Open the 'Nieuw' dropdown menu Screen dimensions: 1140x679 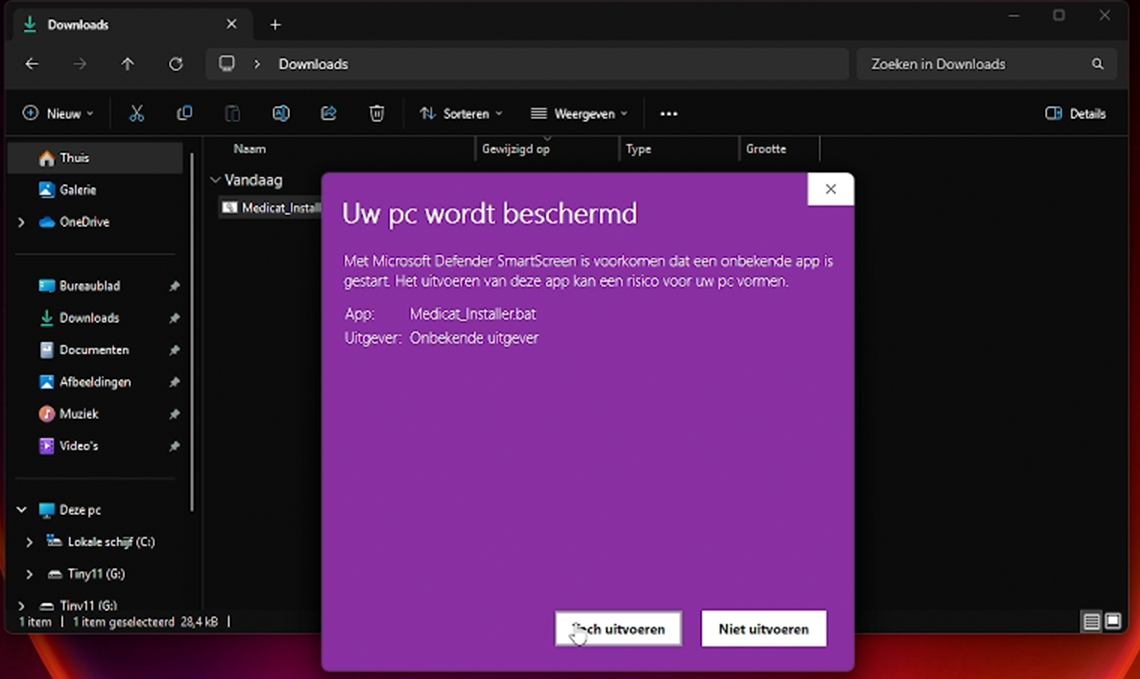(x=58, y=113)
